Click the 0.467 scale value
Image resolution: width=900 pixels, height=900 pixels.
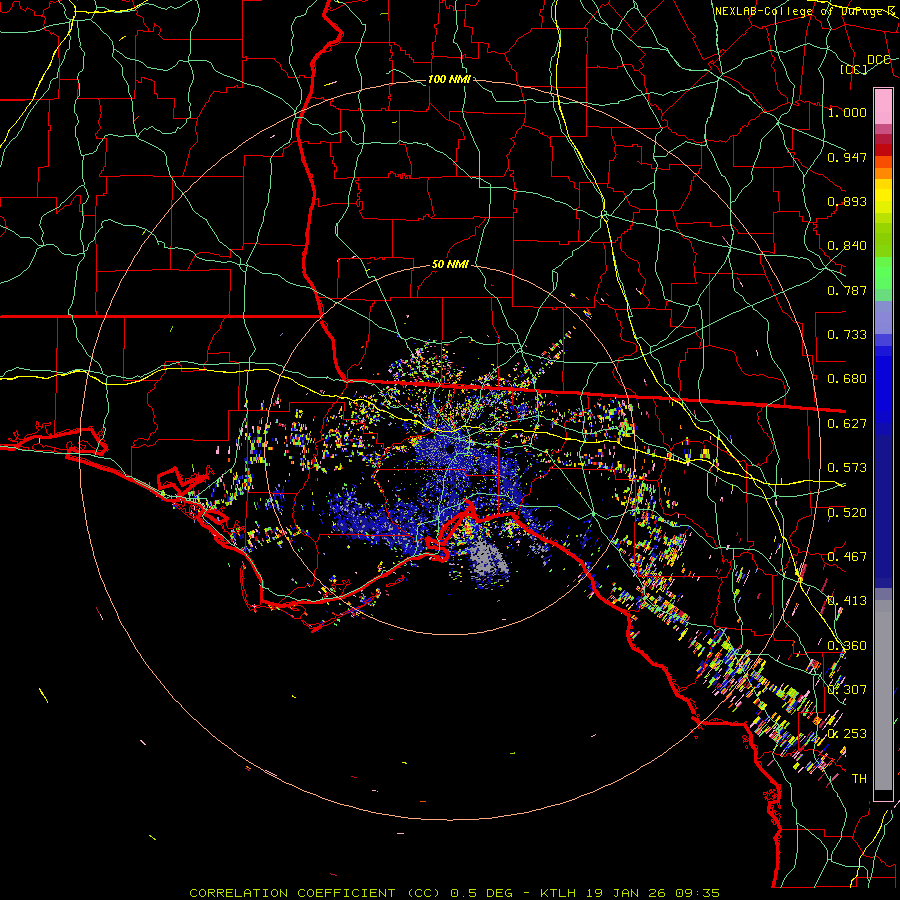(x=847, y=557)
